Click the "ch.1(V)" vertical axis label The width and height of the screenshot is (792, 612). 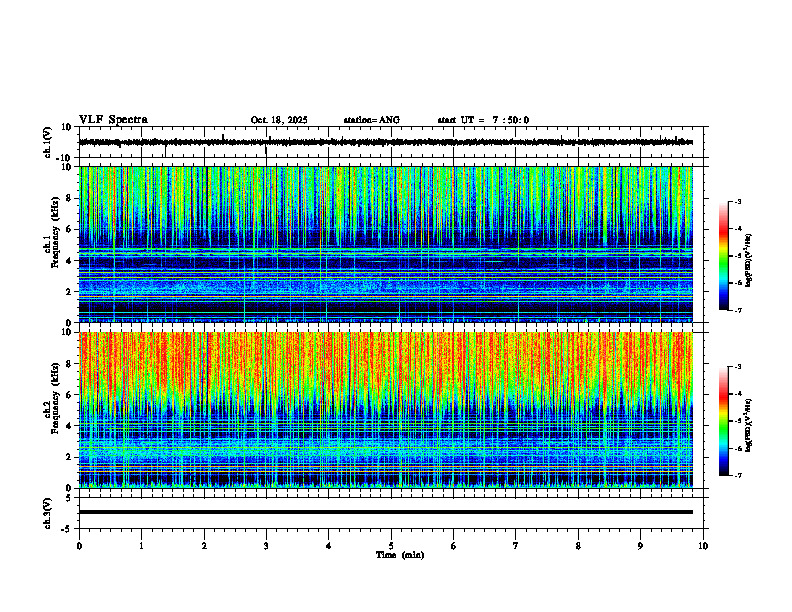tap(48, 142)
